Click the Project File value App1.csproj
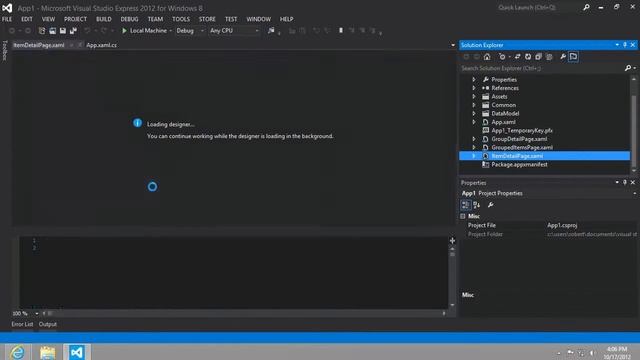Image resolution: width=640 pixels, height=360 pixels. pyautogui.click(x=562, y=225)
